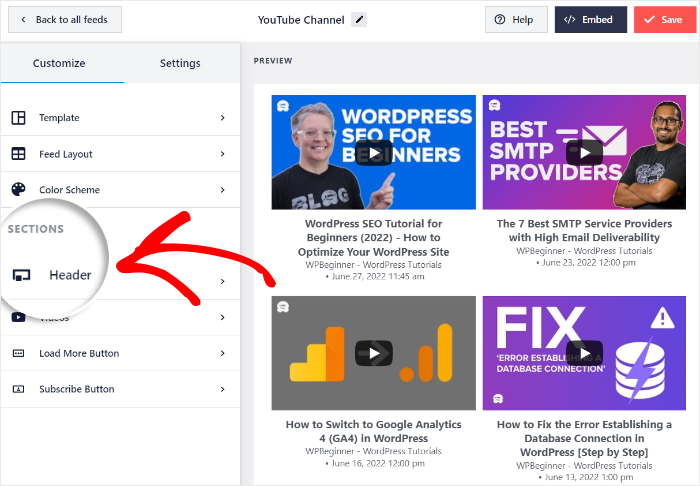The image size is (700, 486).
Task: Switch to the Settings tab
Action: coord(180,63)
